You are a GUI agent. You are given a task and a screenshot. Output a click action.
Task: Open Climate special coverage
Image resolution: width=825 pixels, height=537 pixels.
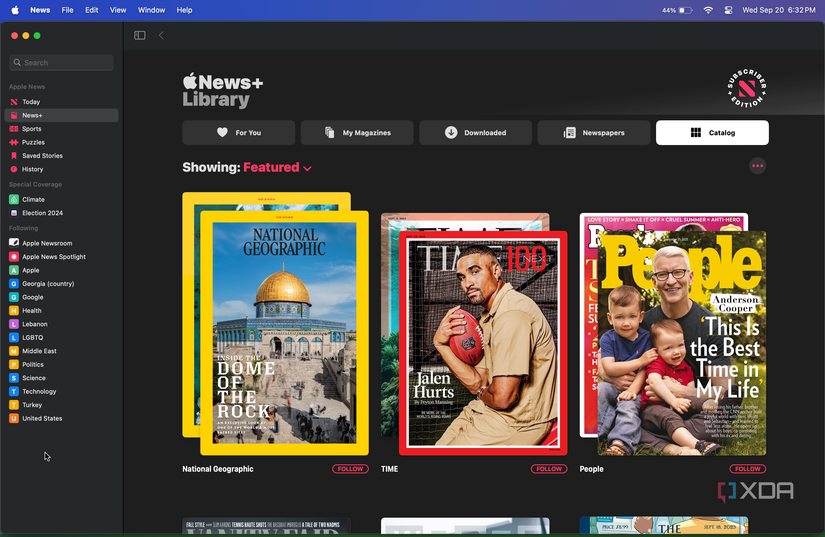click(x=62, y=199)
